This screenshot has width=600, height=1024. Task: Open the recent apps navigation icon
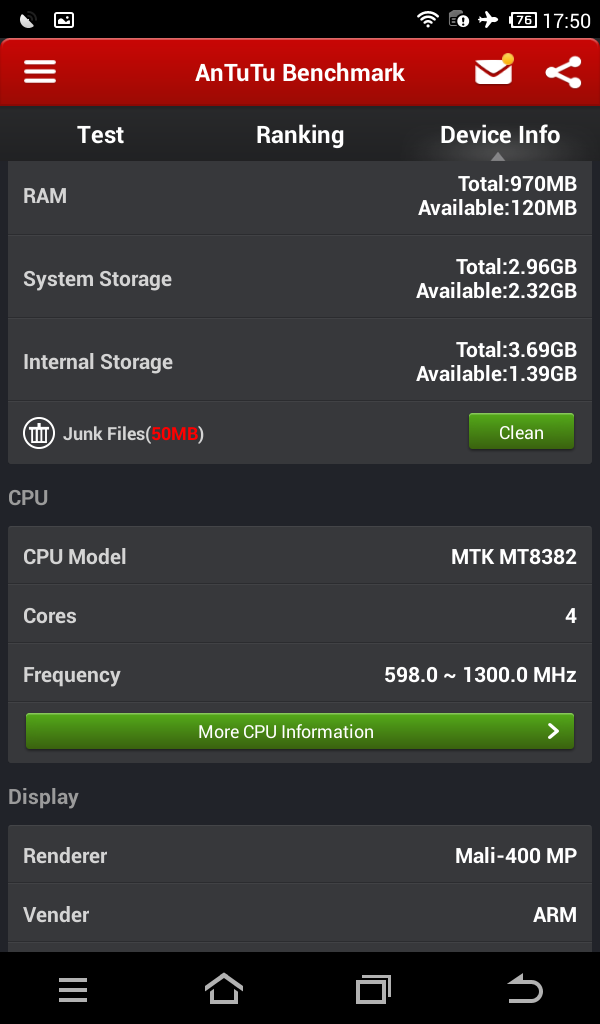[x=373, y=989]
